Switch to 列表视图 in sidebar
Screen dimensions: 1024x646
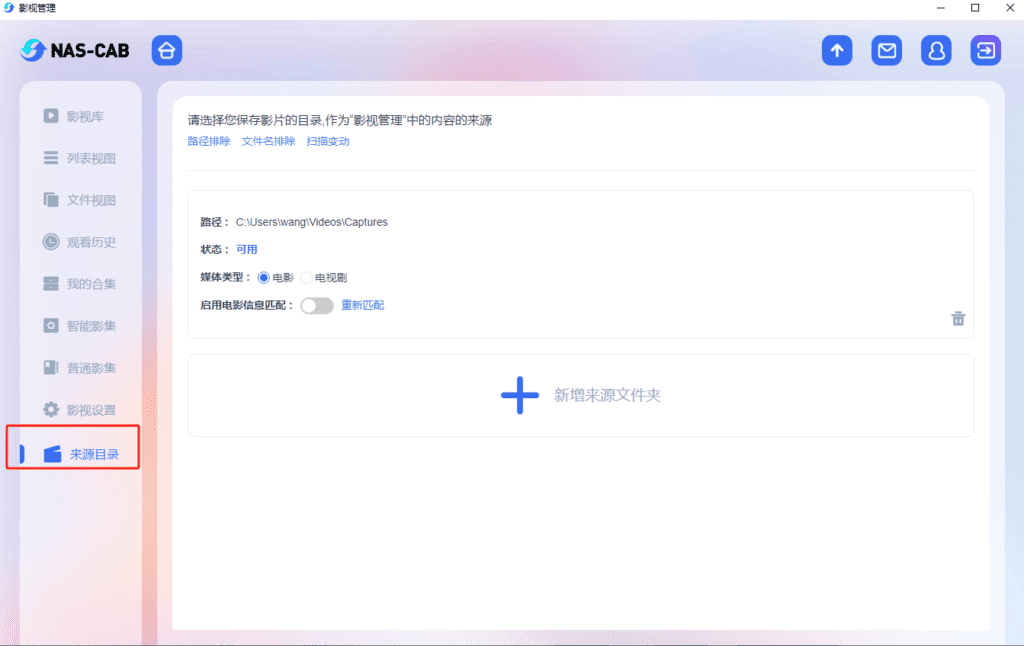pyautogui.click(x=90, y=158)
